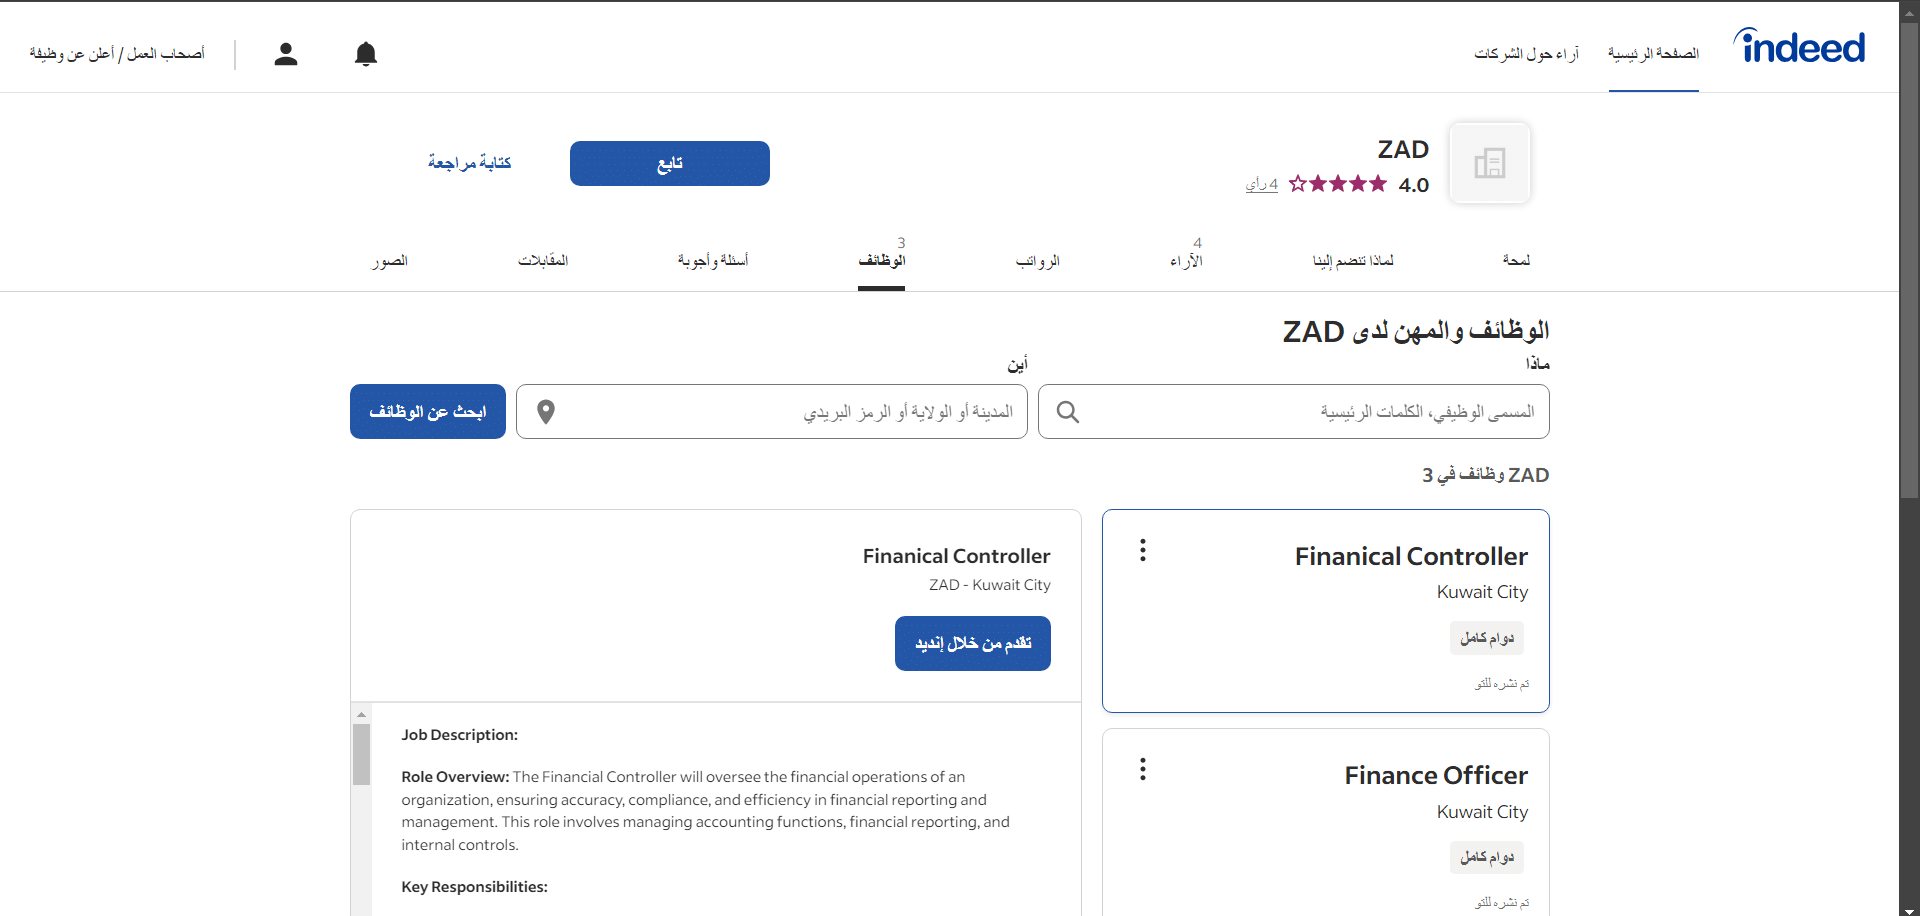Open the أسئلة وأجوبة tab

click(x=713, y=261)
